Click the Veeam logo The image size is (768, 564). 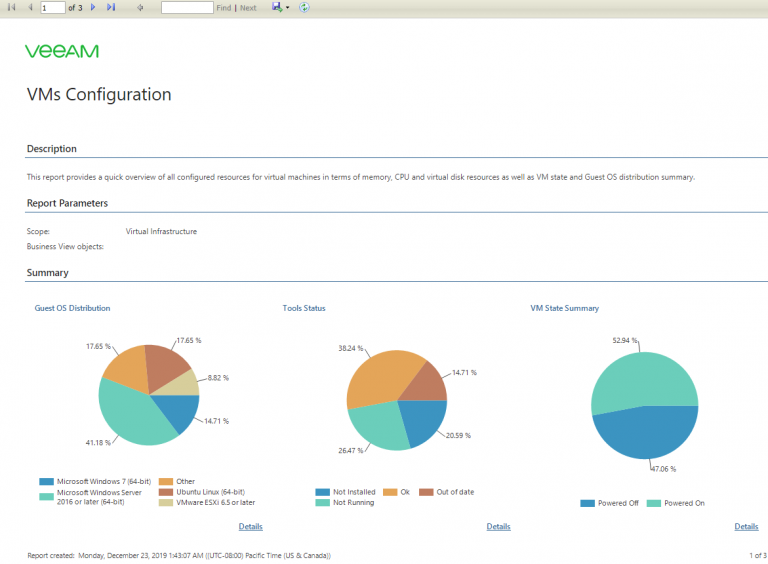62,51
